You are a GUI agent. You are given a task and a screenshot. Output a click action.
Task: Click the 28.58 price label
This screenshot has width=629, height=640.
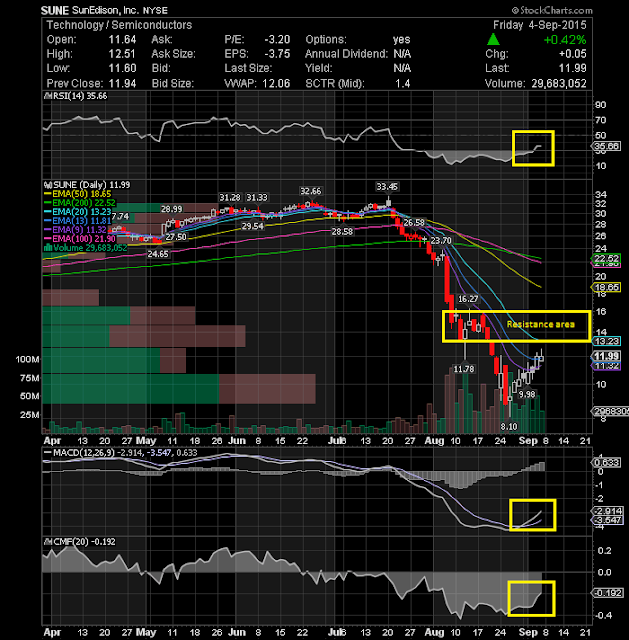tap(342, 231)
